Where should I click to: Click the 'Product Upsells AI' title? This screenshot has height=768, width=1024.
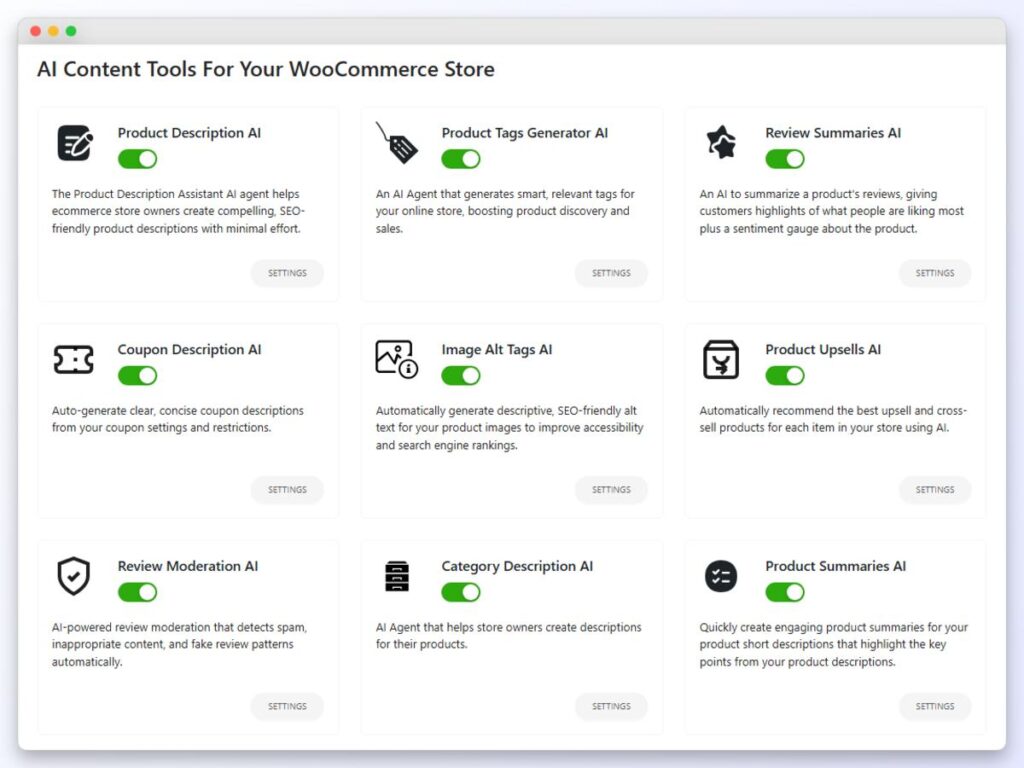823,350
